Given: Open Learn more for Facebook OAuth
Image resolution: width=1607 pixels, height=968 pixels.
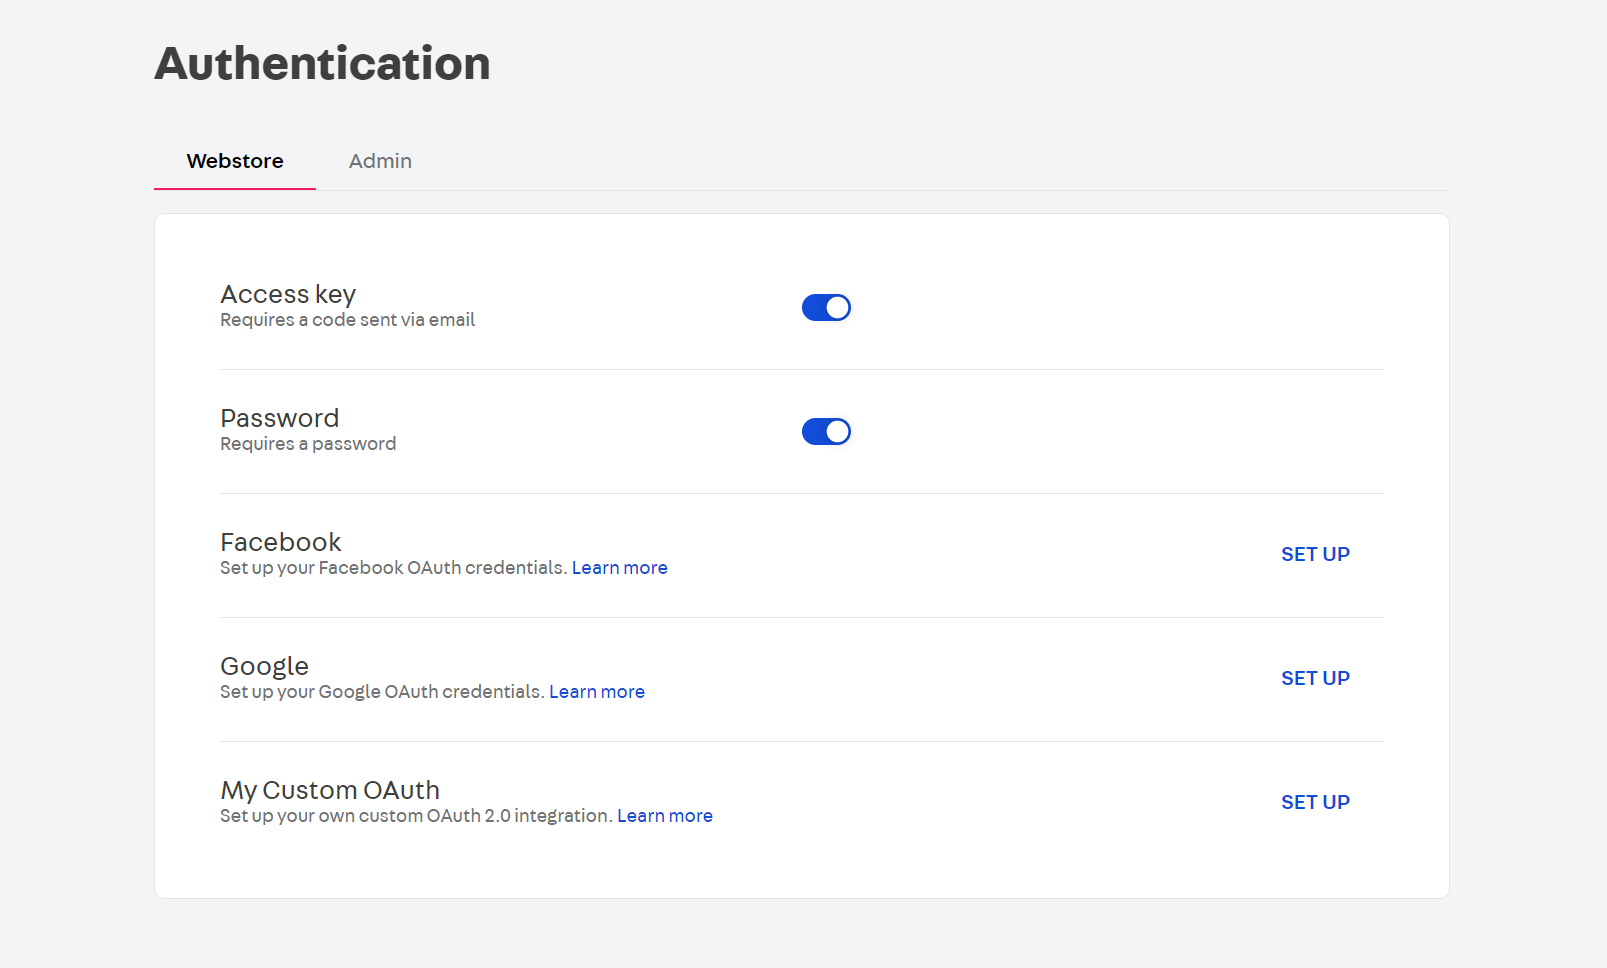Looking at the screenshot, I should tap(620, 567).
